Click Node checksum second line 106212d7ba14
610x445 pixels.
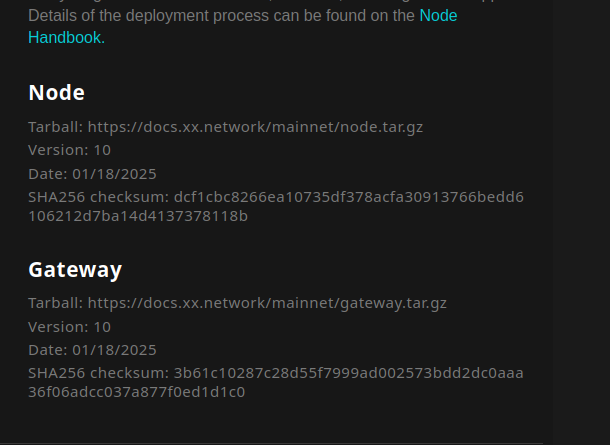(x=138, y=215)
